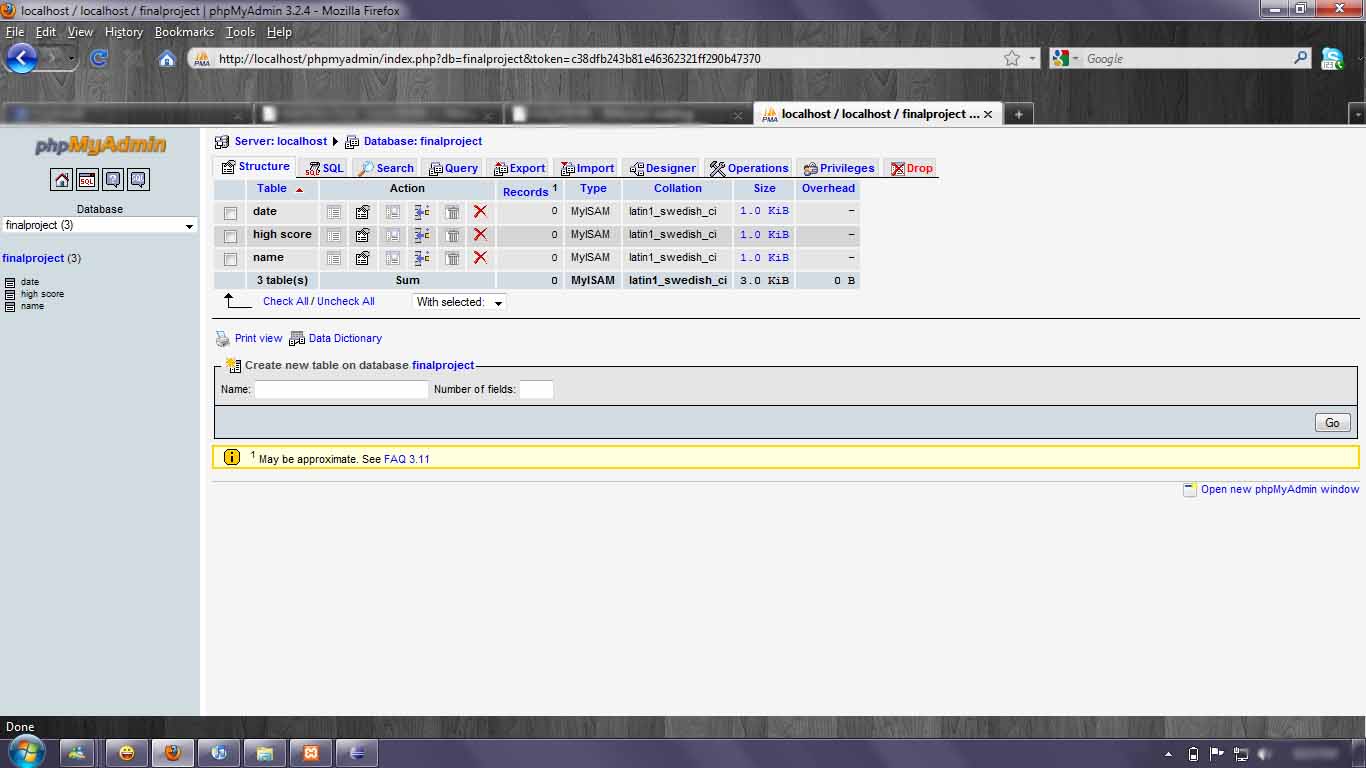The image size is (1366, 768).
Task: Search icon for the date table
Action: point(393,212)
